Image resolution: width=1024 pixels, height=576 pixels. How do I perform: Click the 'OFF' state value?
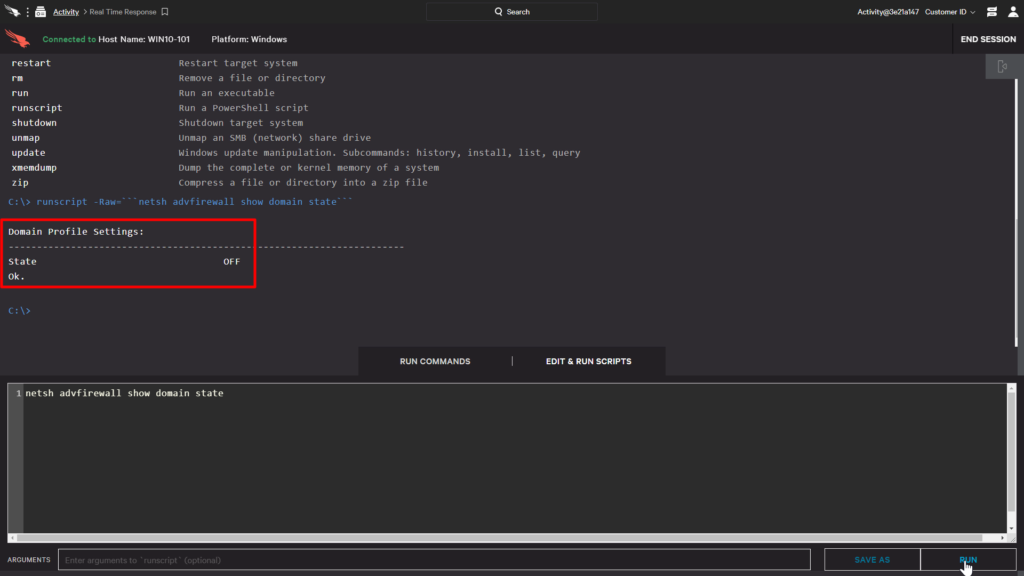(232, 261)
